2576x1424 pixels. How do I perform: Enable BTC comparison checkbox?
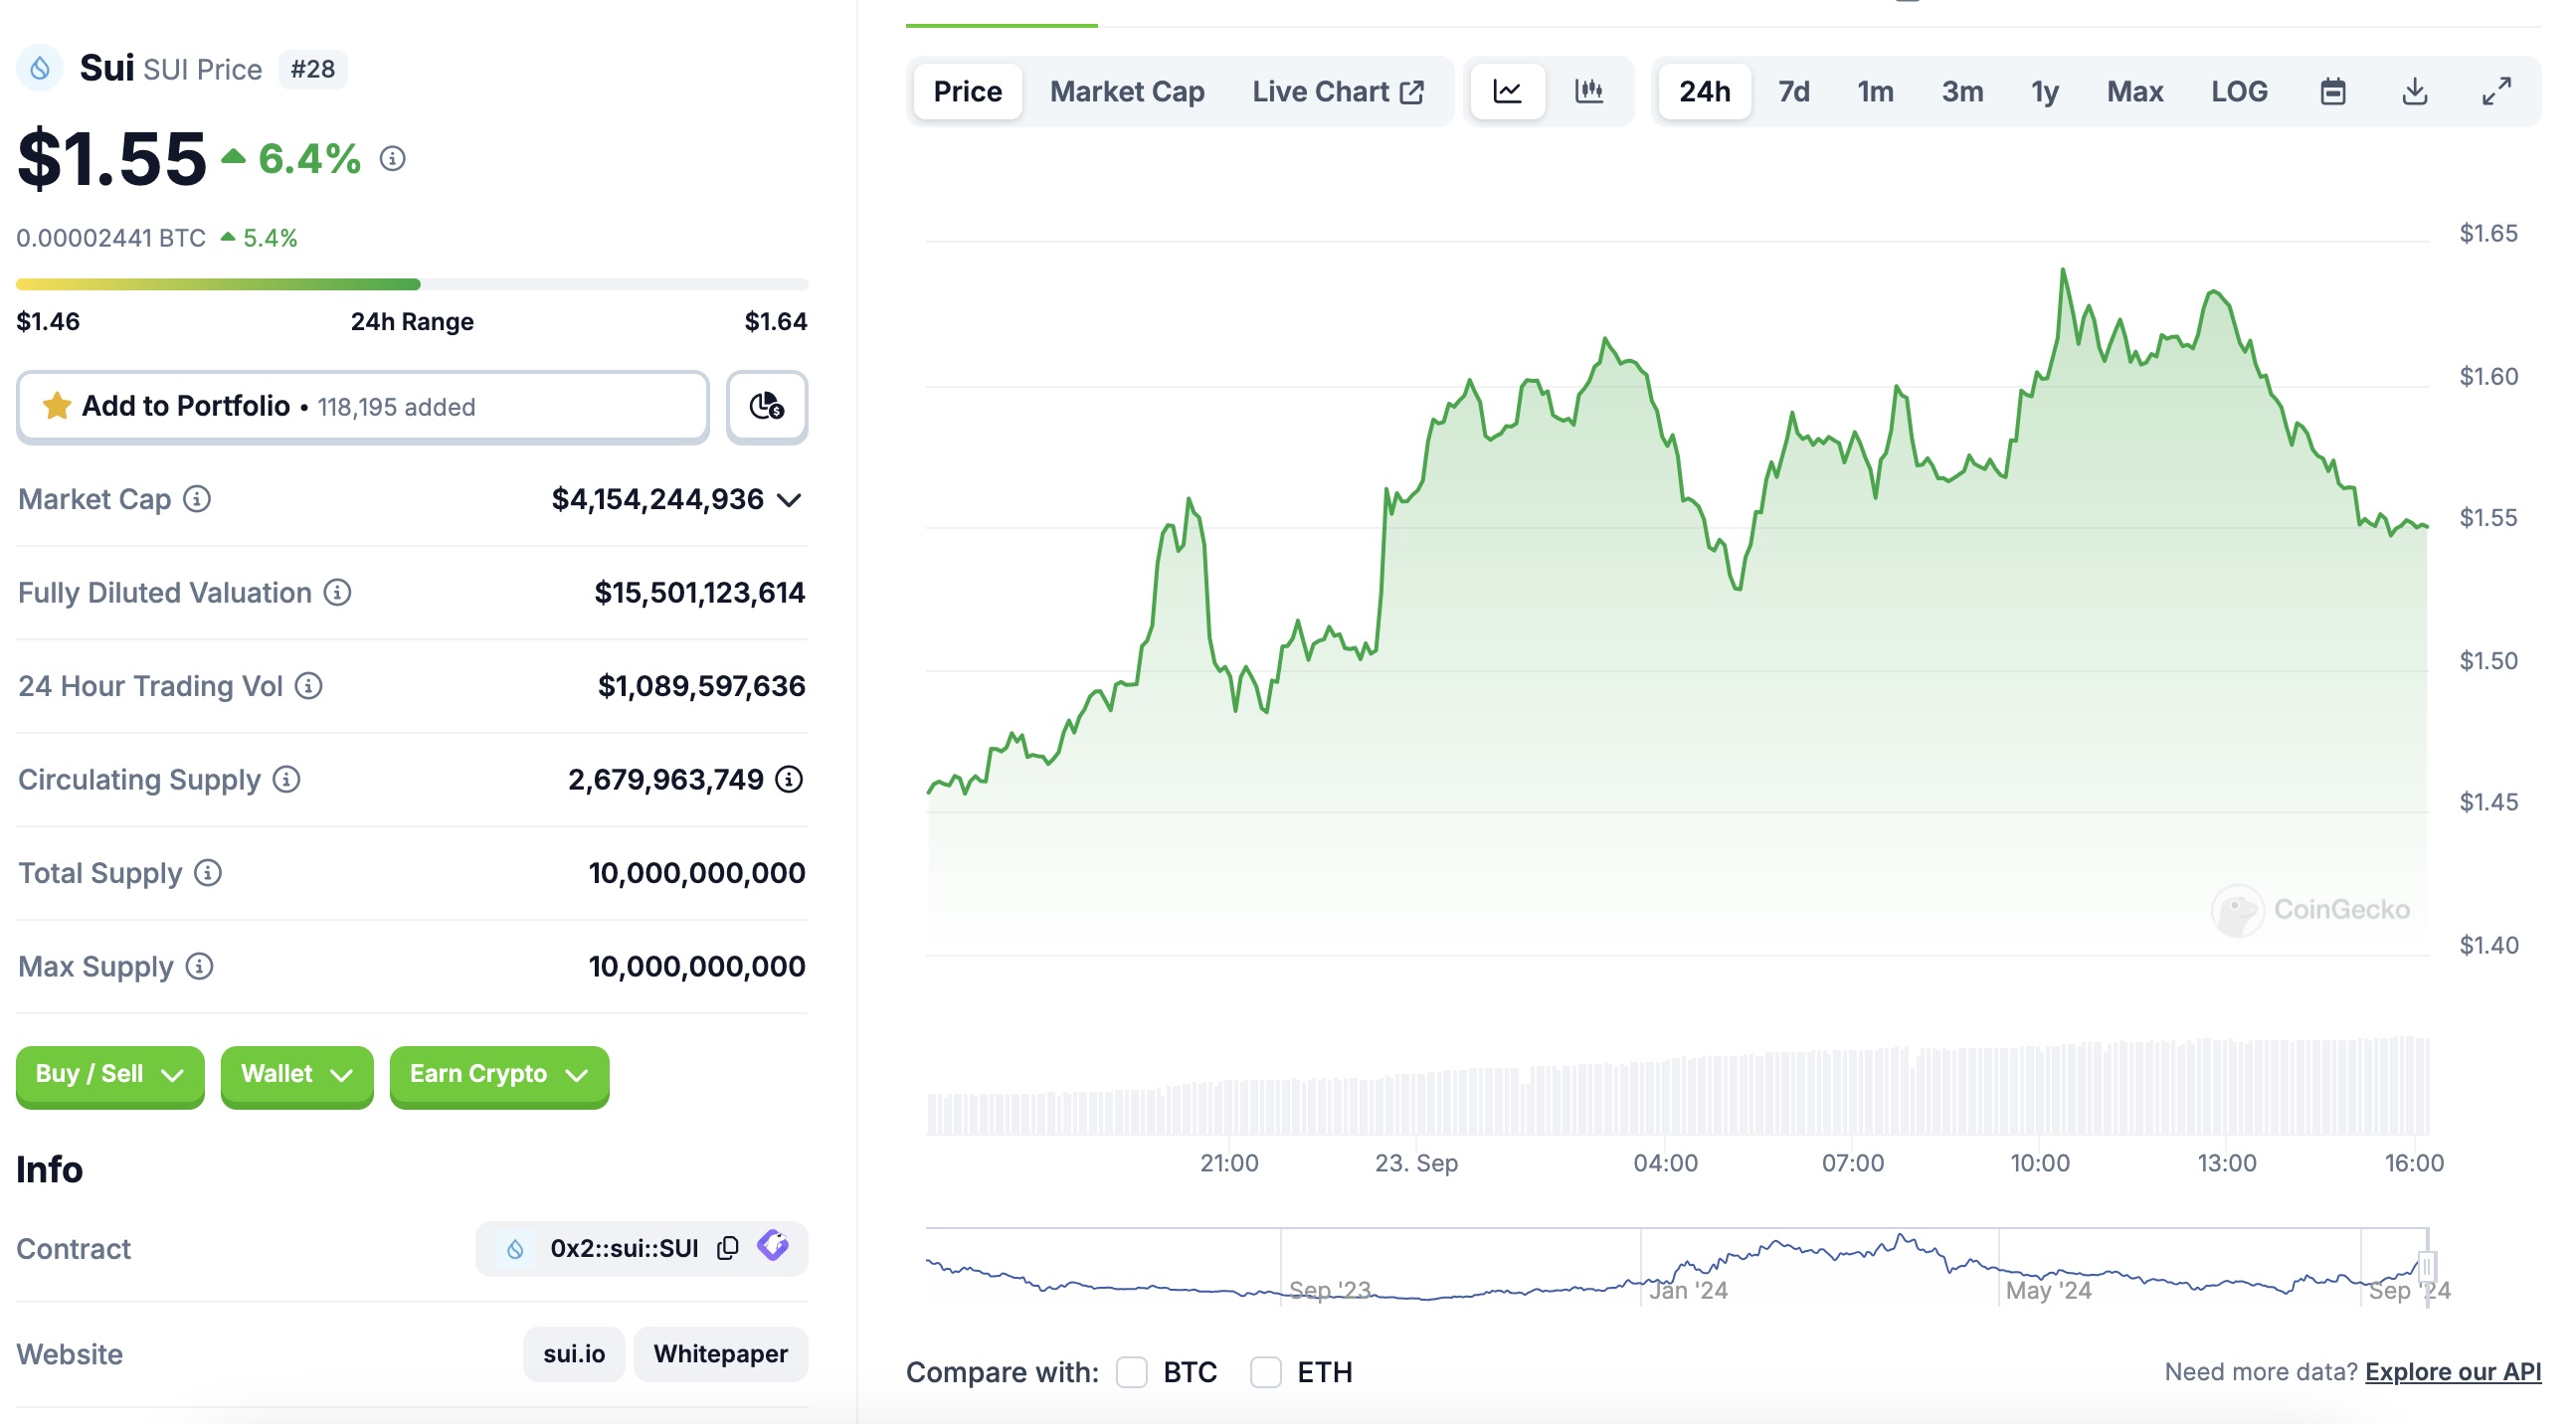(1131, 1372)
